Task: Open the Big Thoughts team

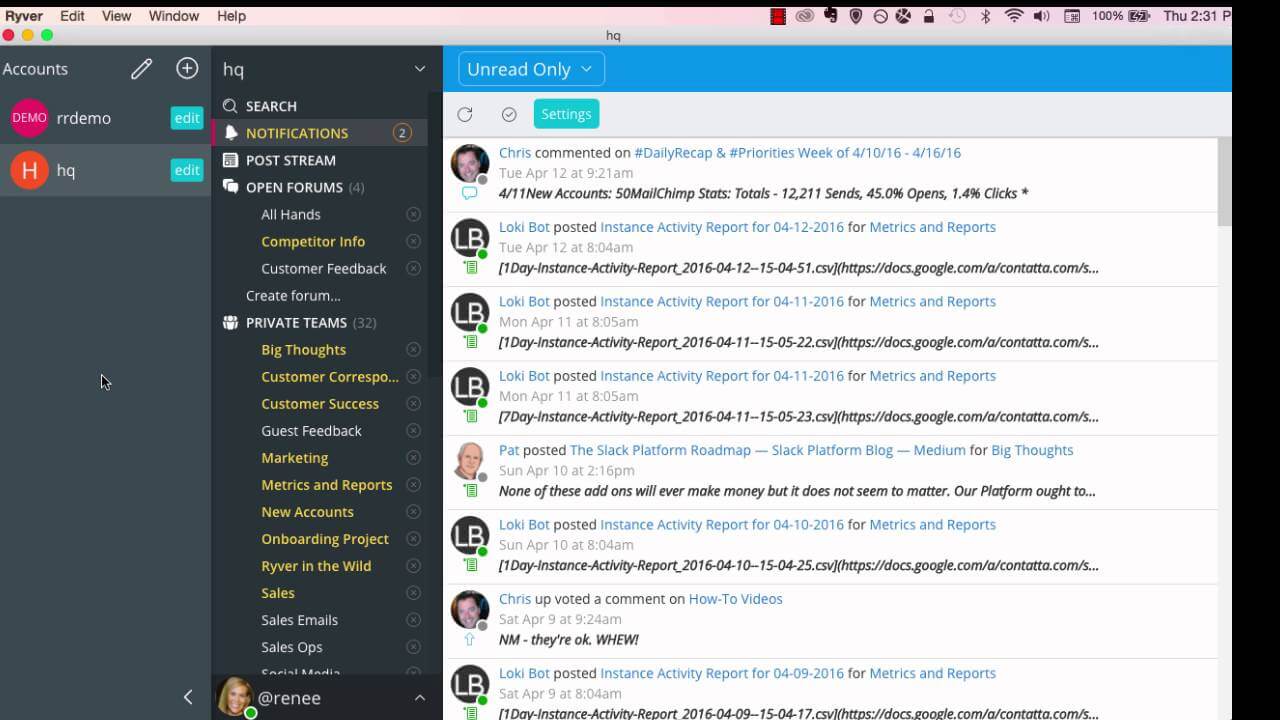Action: click(303, 349)
